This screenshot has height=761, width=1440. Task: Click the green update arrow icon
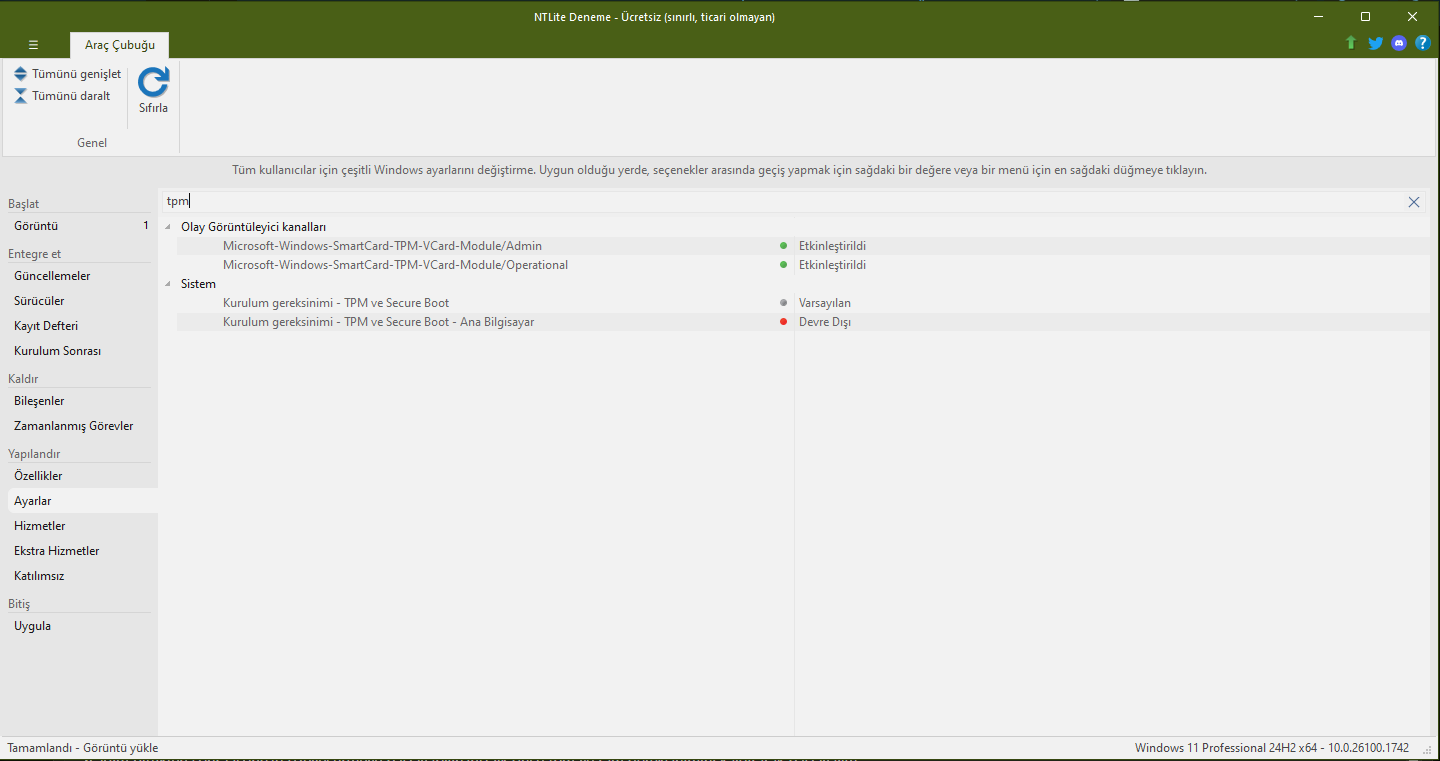(1351, 43)
